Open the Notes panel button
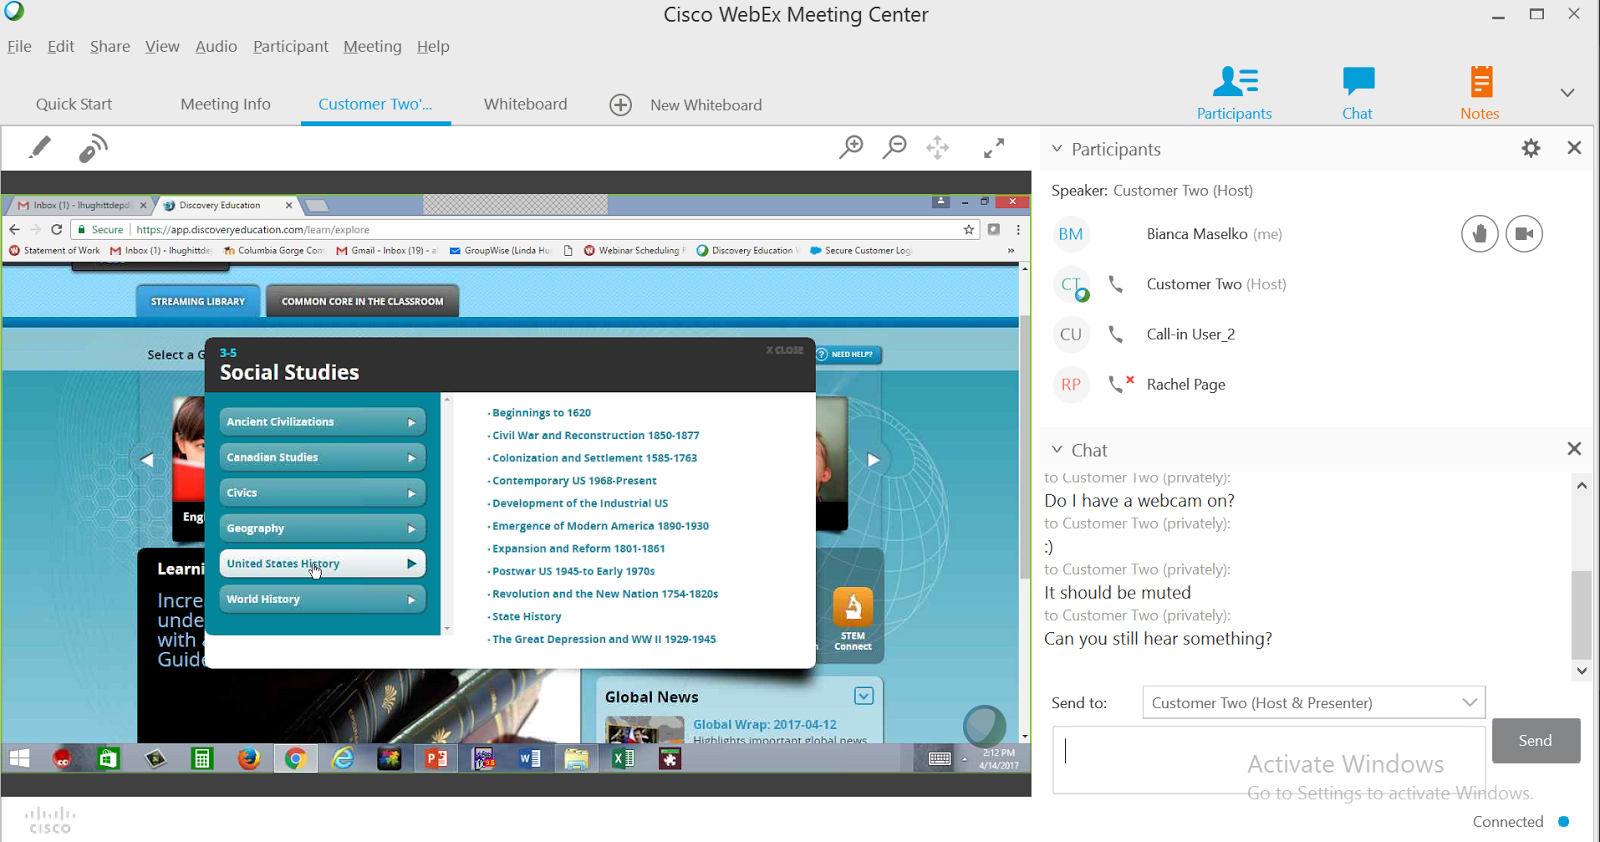The width and height of the screenshot is (1600, 842). (1479, 92)
